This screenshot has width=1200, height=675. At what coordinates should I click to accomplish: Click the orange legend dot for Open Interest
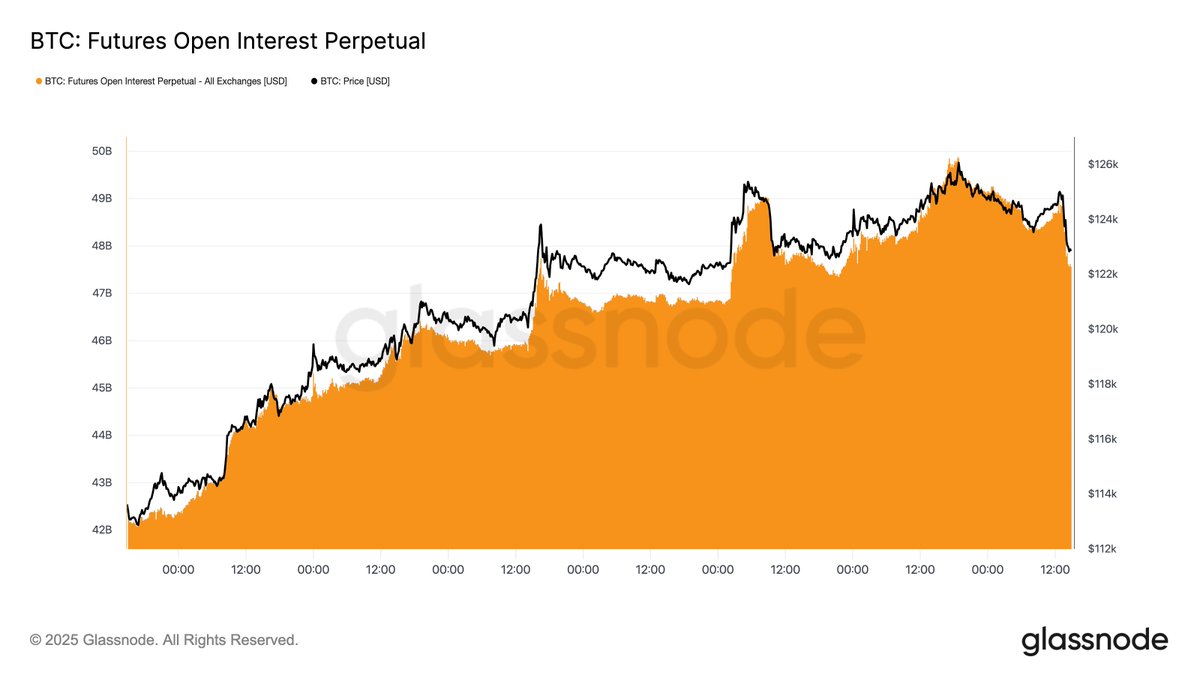pos(39,81)
